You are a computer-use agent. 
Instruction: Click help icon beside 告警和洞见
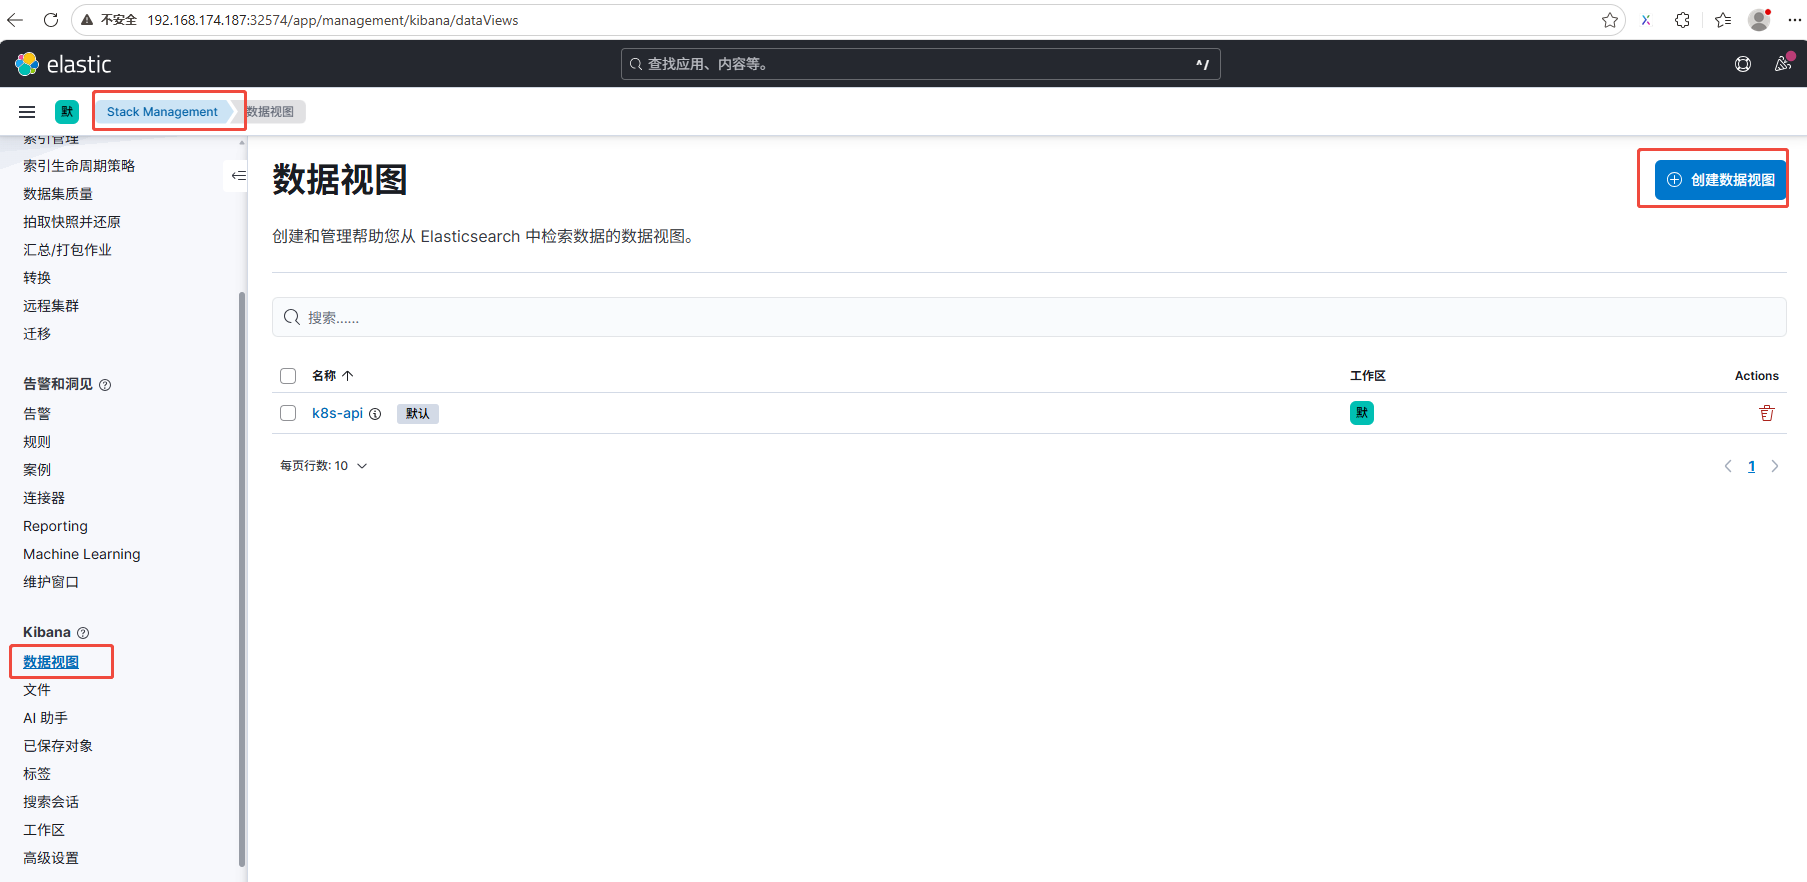(105, 385)
